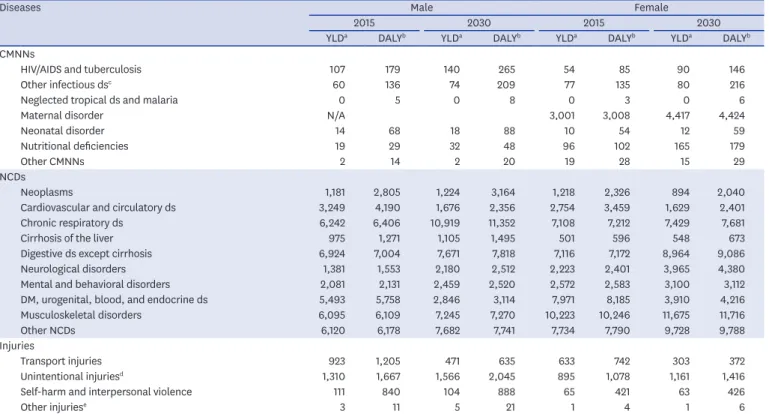The width and height of the screenshot is (769, 414).
Task: Click the value 11,352 in Chronic respiratory row
Action: tap(502, 223)
